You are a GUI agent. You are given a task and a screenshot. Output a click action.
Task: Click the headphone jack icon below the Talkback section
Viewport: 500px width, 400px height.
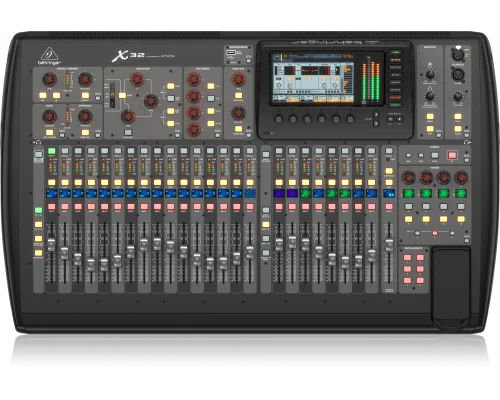(x=467, y=142)
